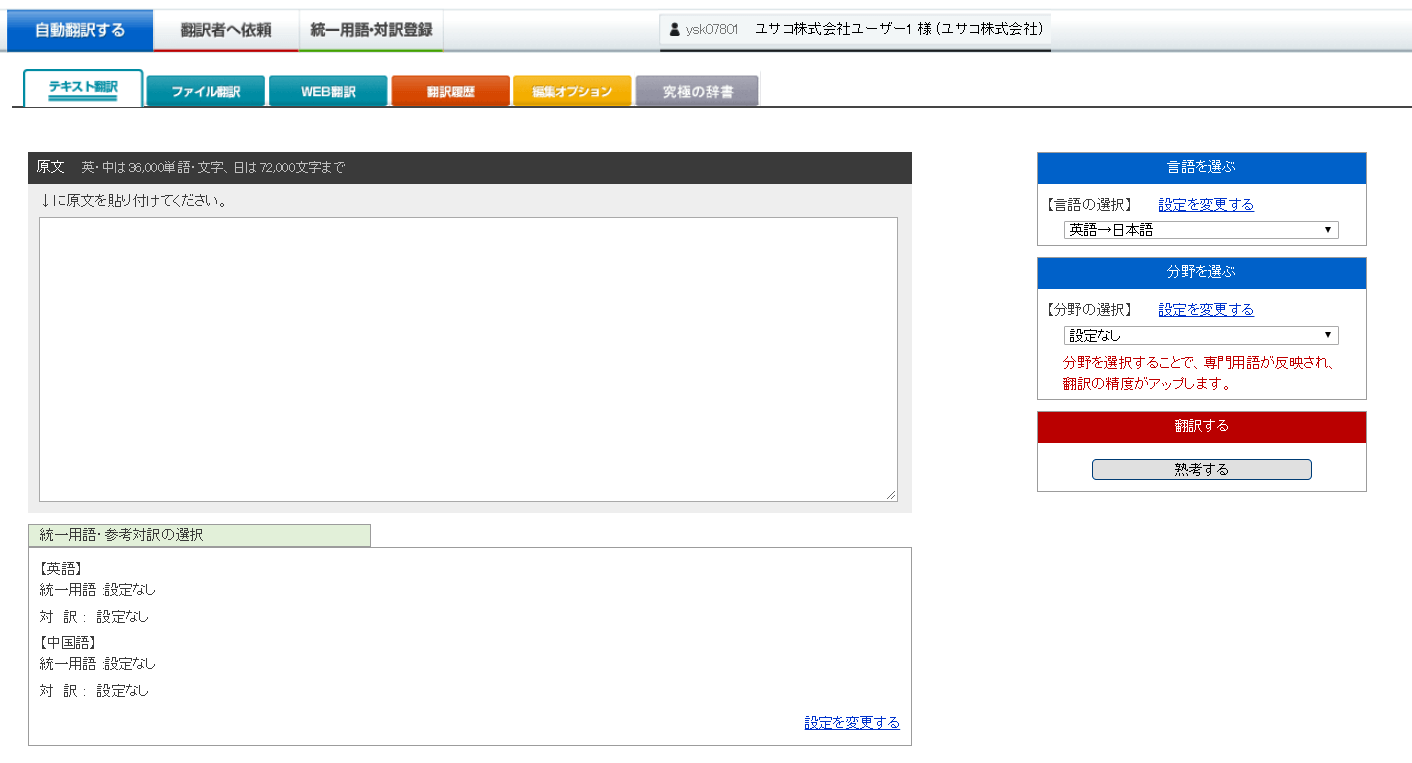Viewport: 1412px width, 763px height.
Task: Open the 統一用語・対訳登録 tab
Action: click(371, 30)
